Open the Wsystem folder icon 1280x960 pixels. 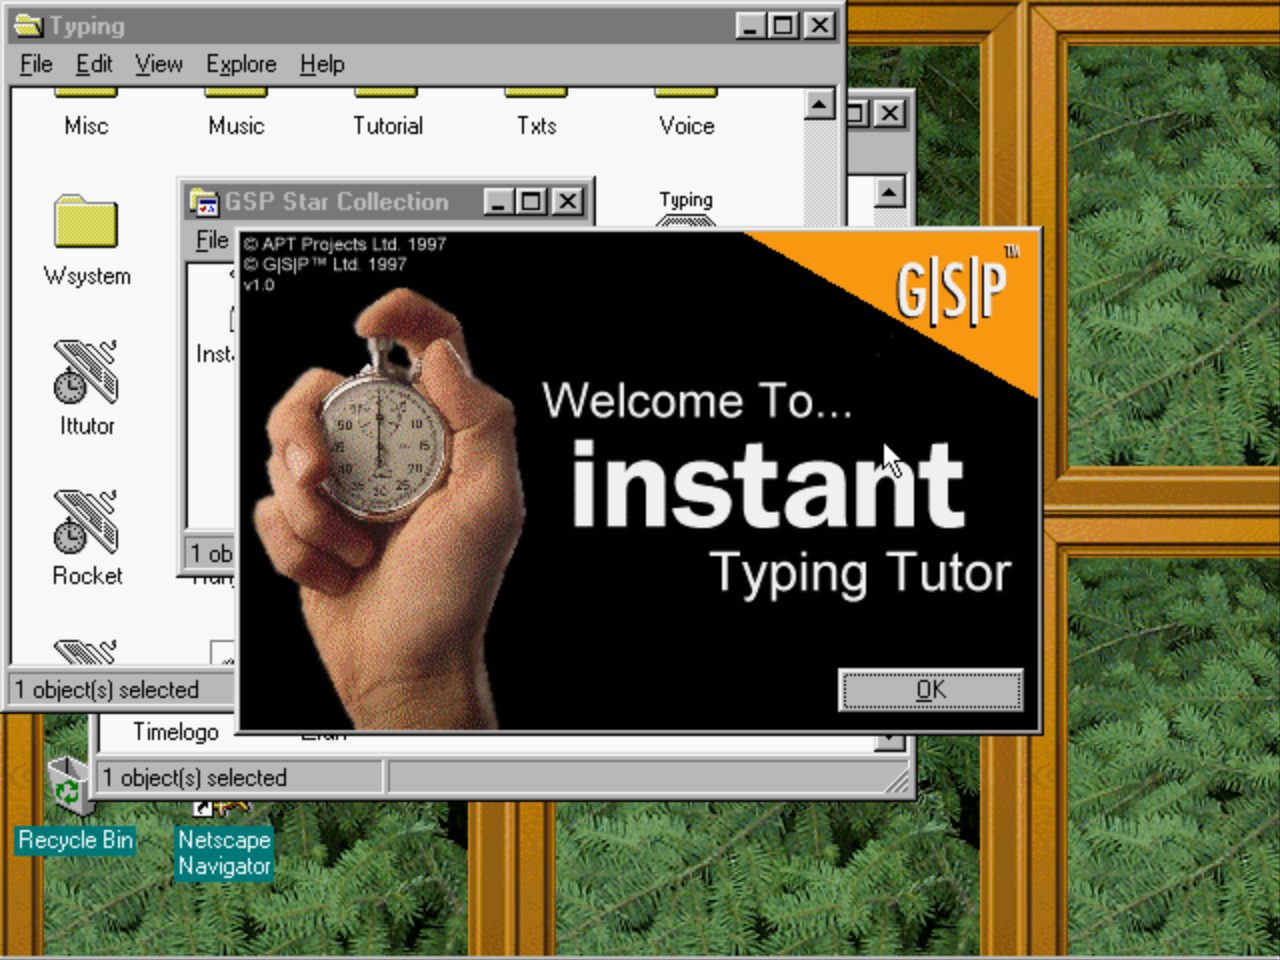point(86,222)
